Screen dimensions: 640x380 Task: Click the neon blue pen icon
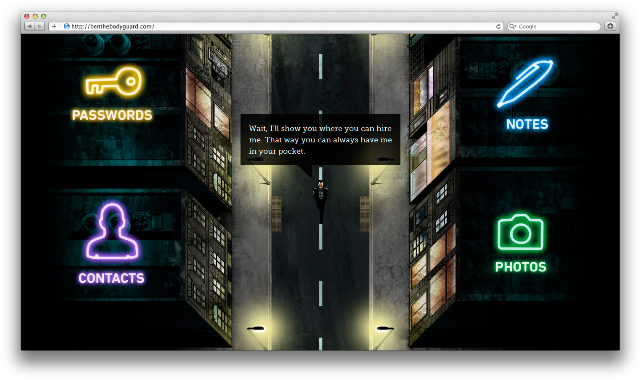pyautogui.click(x=525, y=84)
